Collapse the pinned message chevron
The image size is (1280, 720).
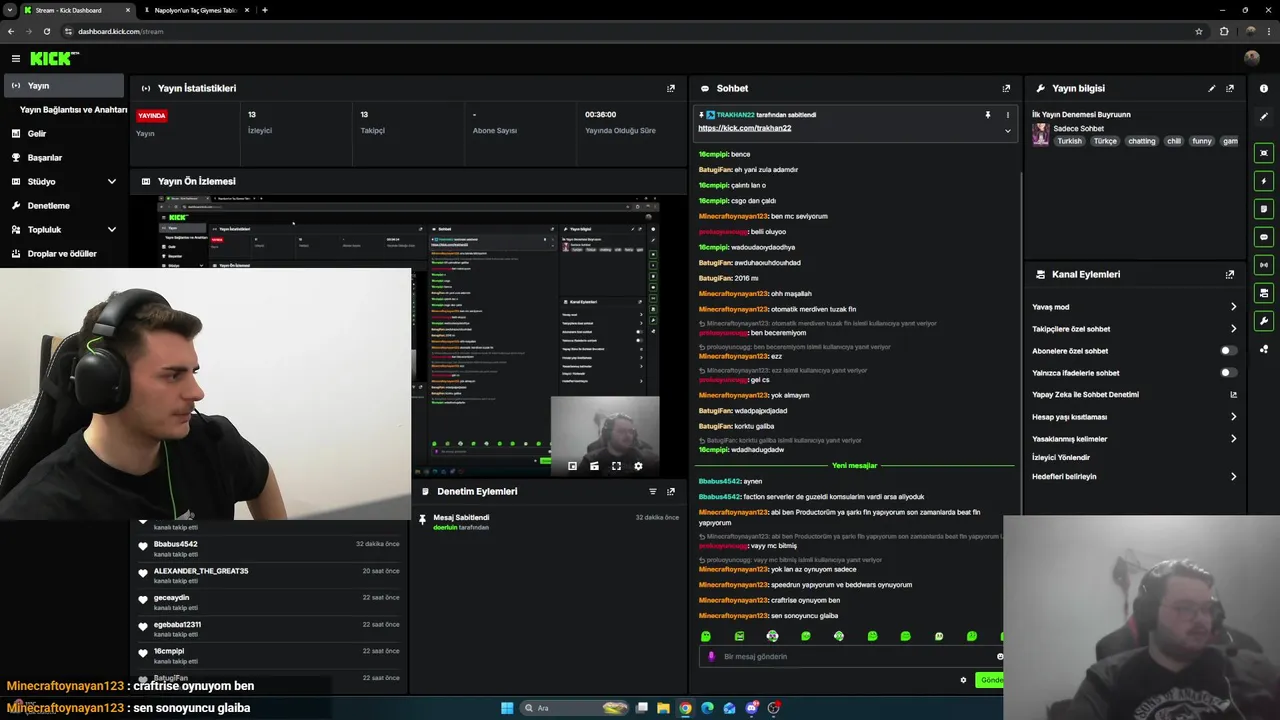1007,130
